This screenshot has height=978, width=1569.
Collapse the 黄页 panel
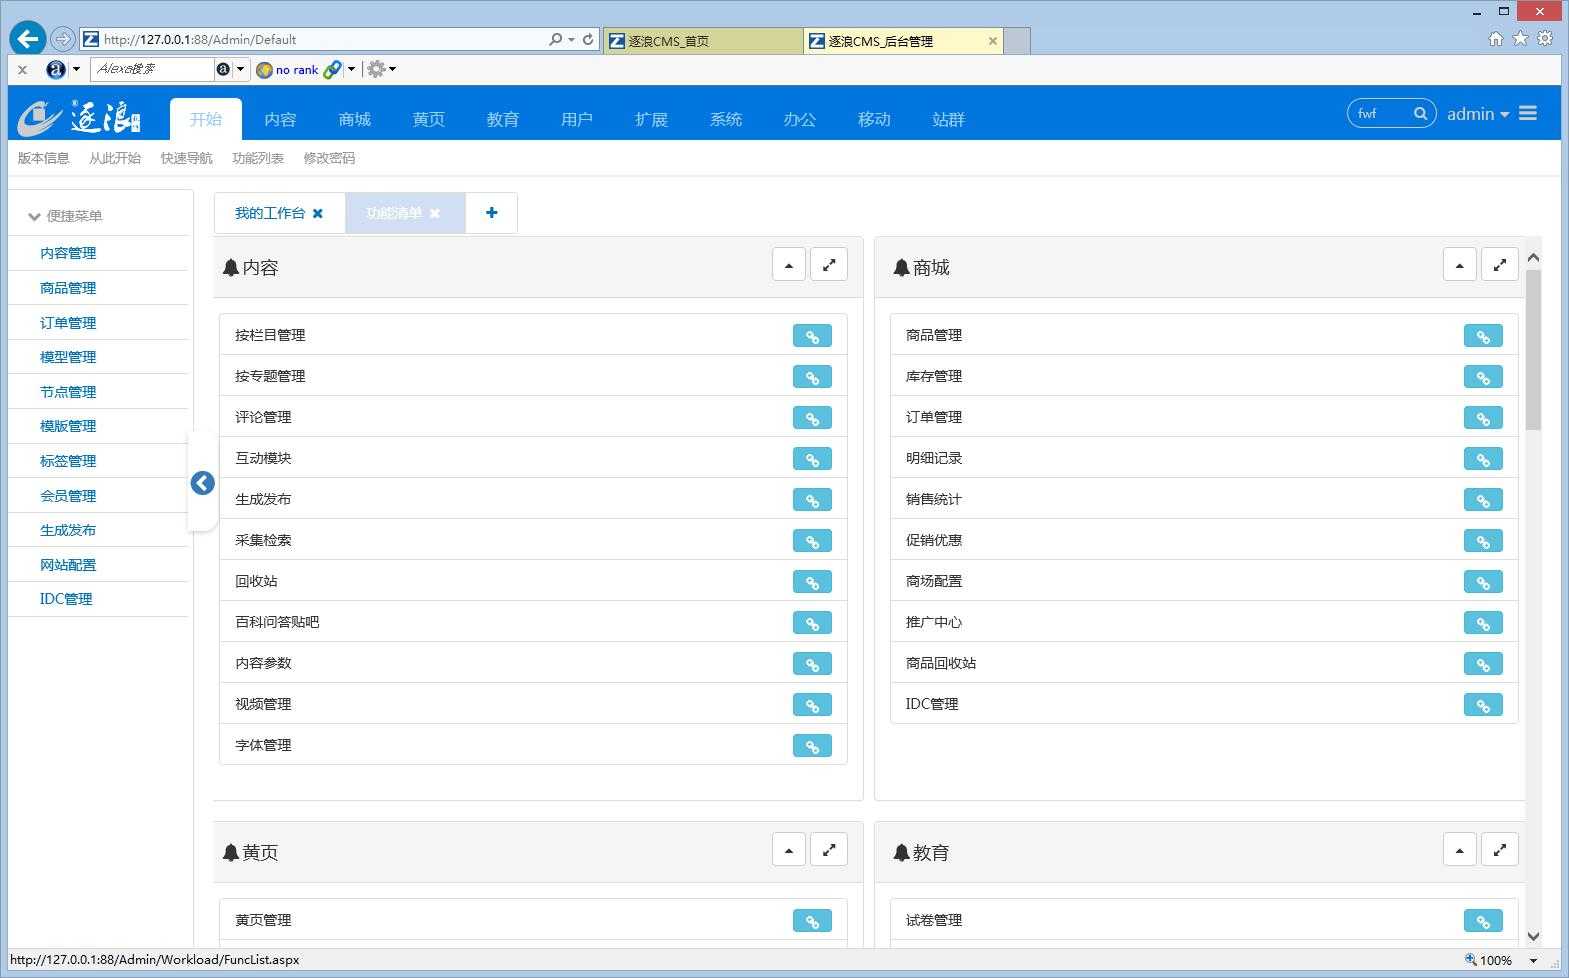tap(789, 850)
